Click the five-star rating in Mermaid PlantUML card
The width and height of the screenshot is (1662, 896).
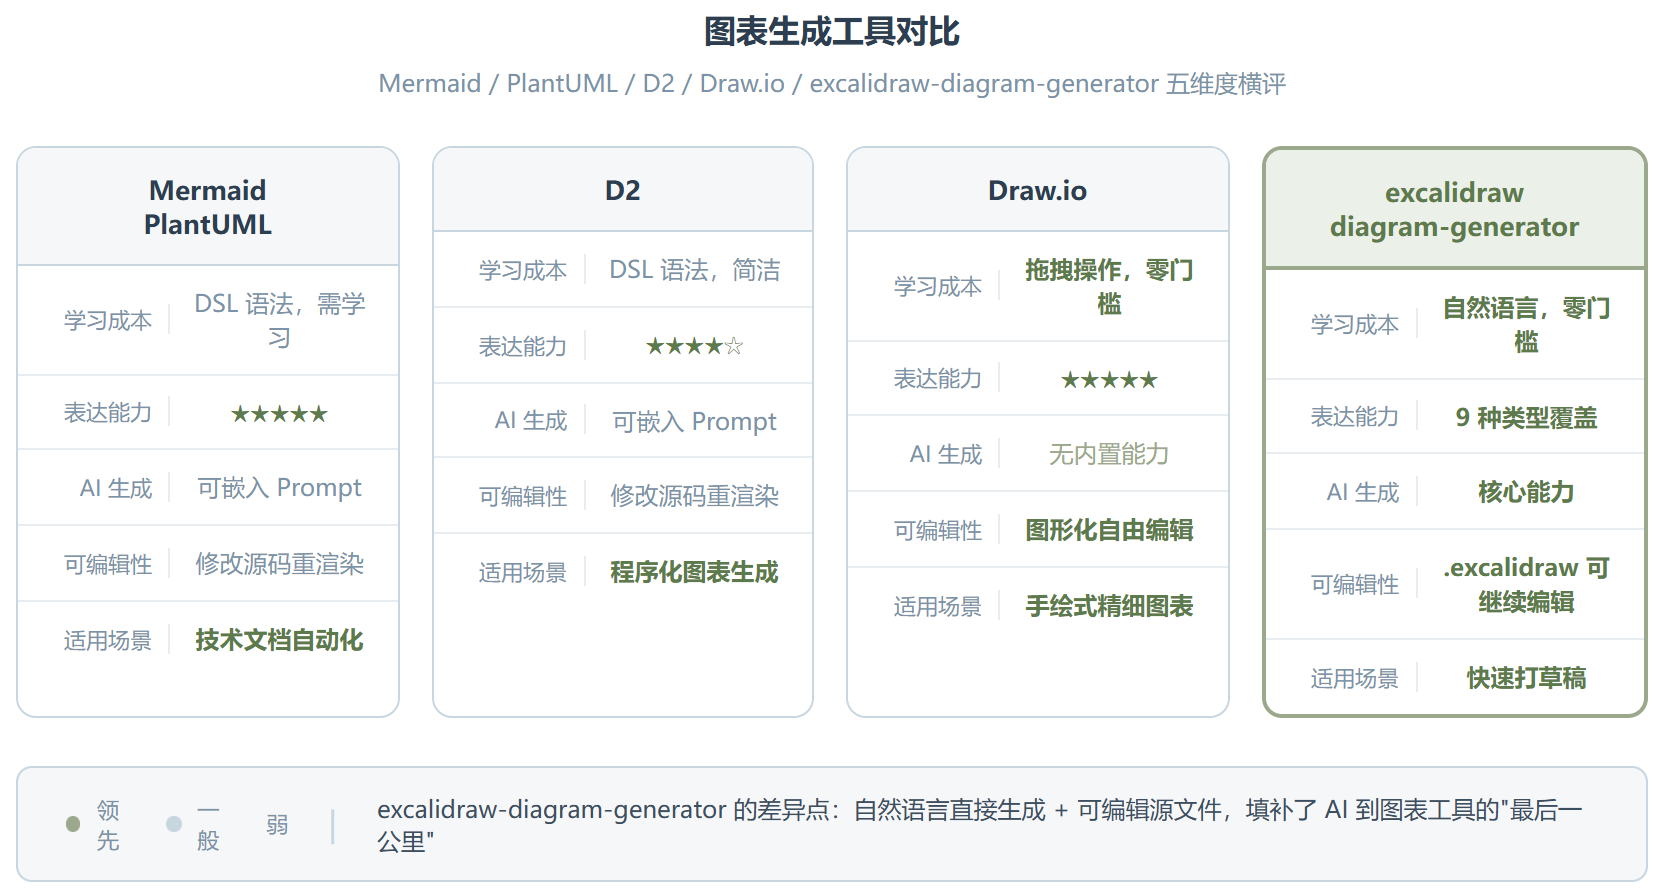click(280, 413)
